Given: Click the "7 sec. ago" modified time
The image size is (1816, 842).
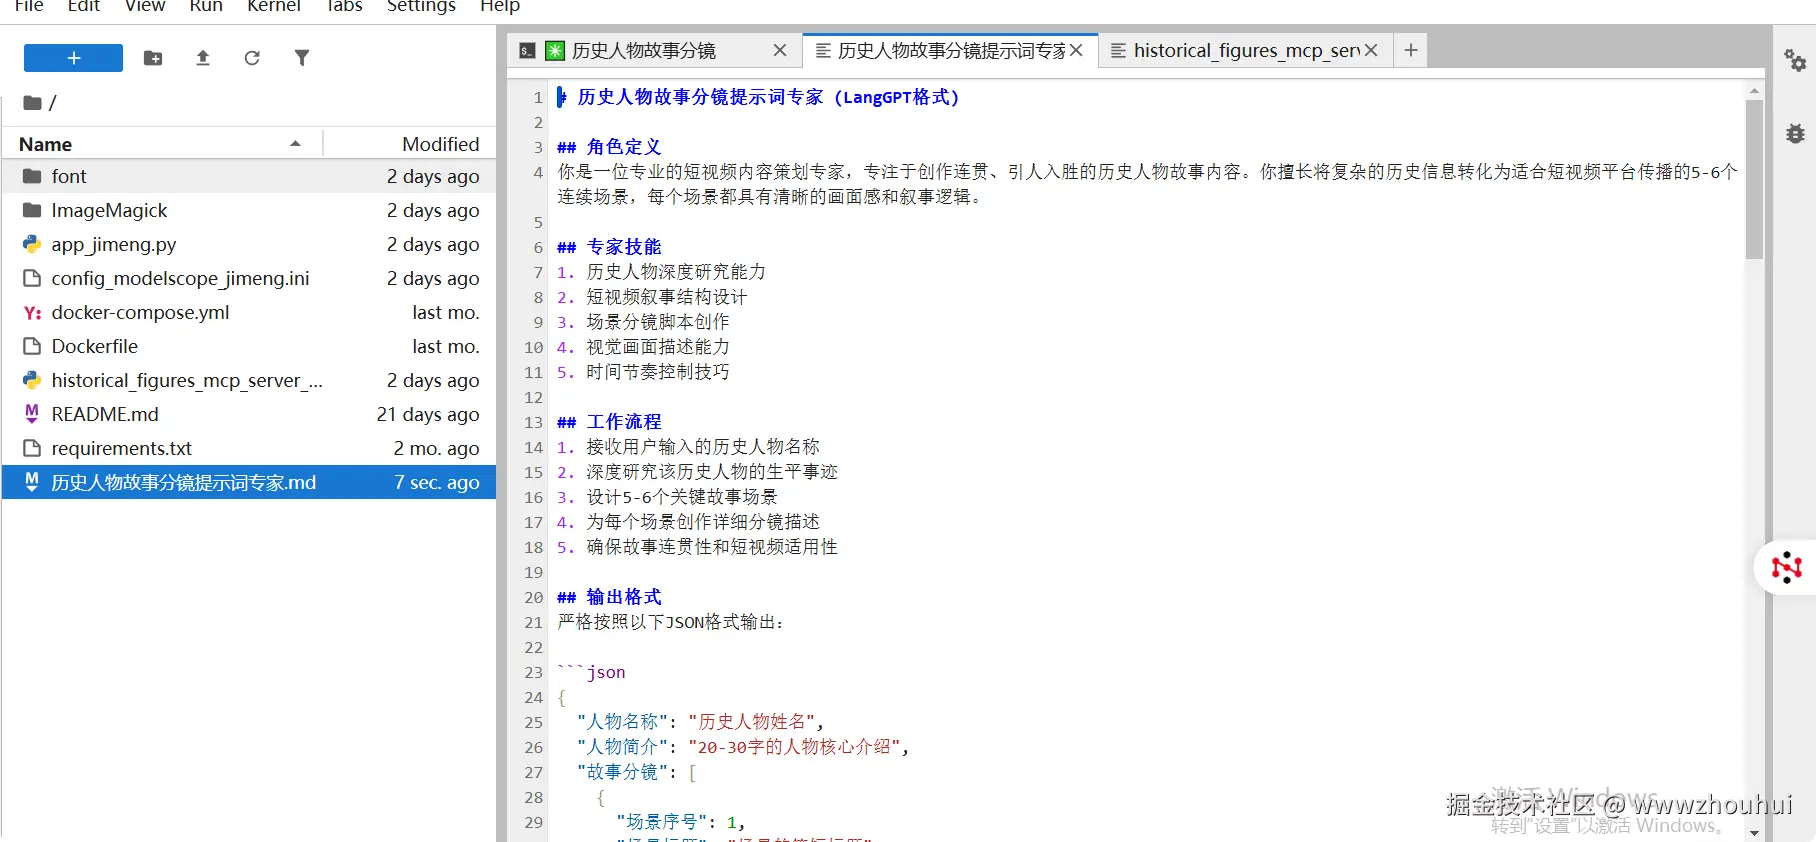Looking at the screenshot, I should coord(436,482).
